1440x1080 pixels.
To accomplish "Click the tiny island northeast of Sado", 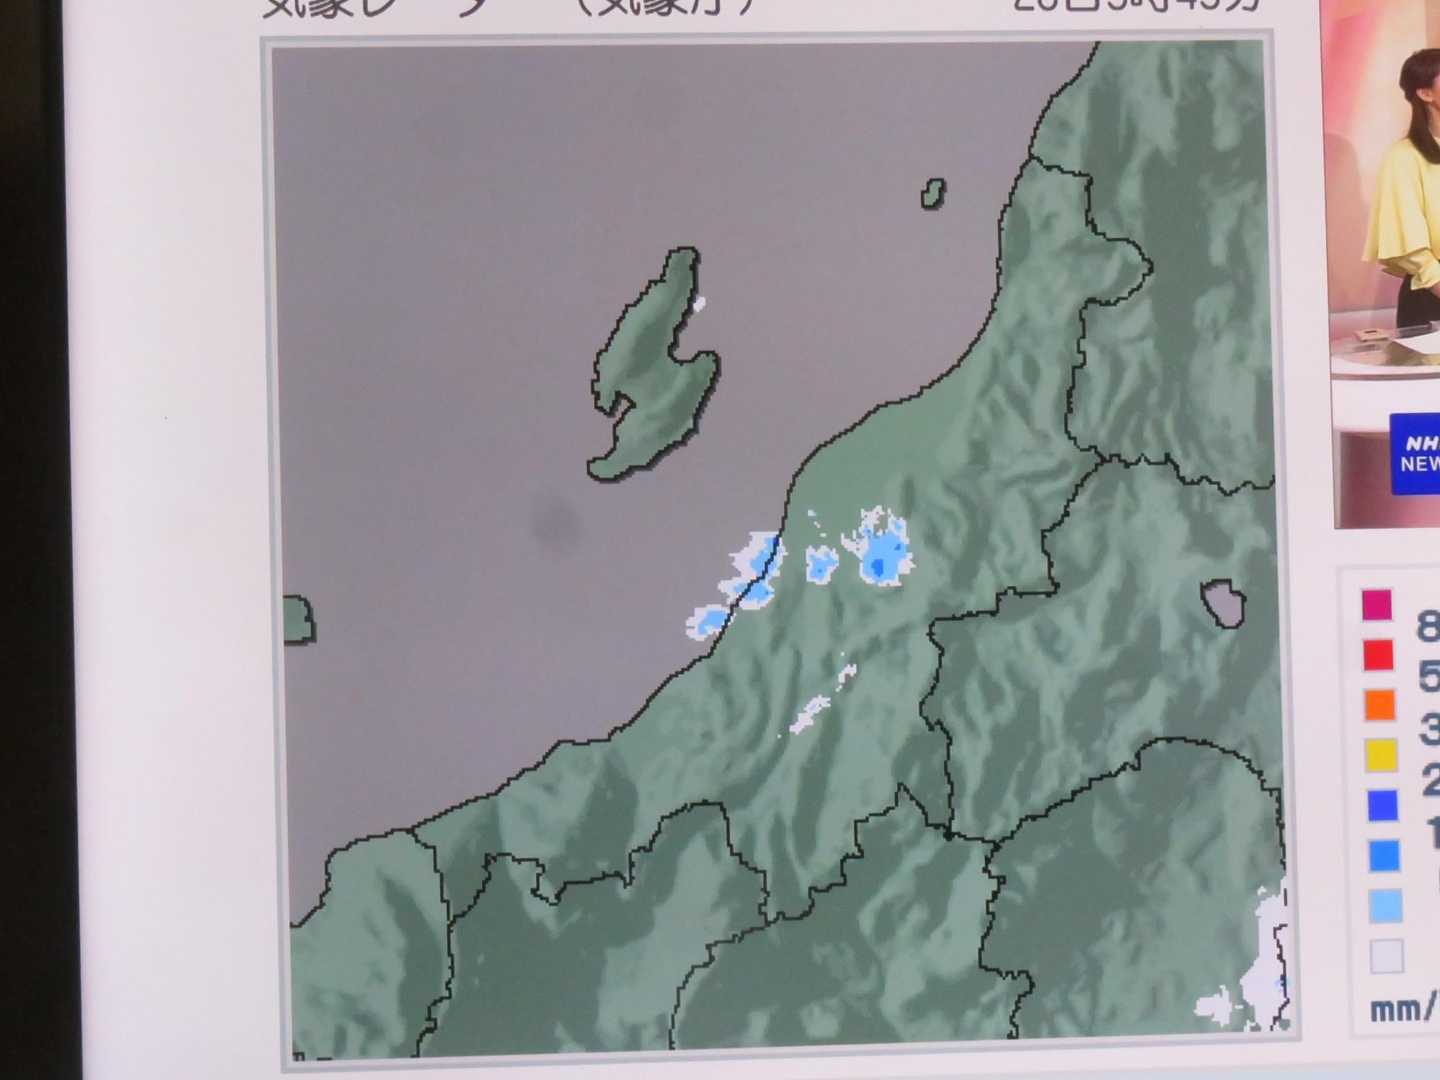I will [x=933, y=194].
